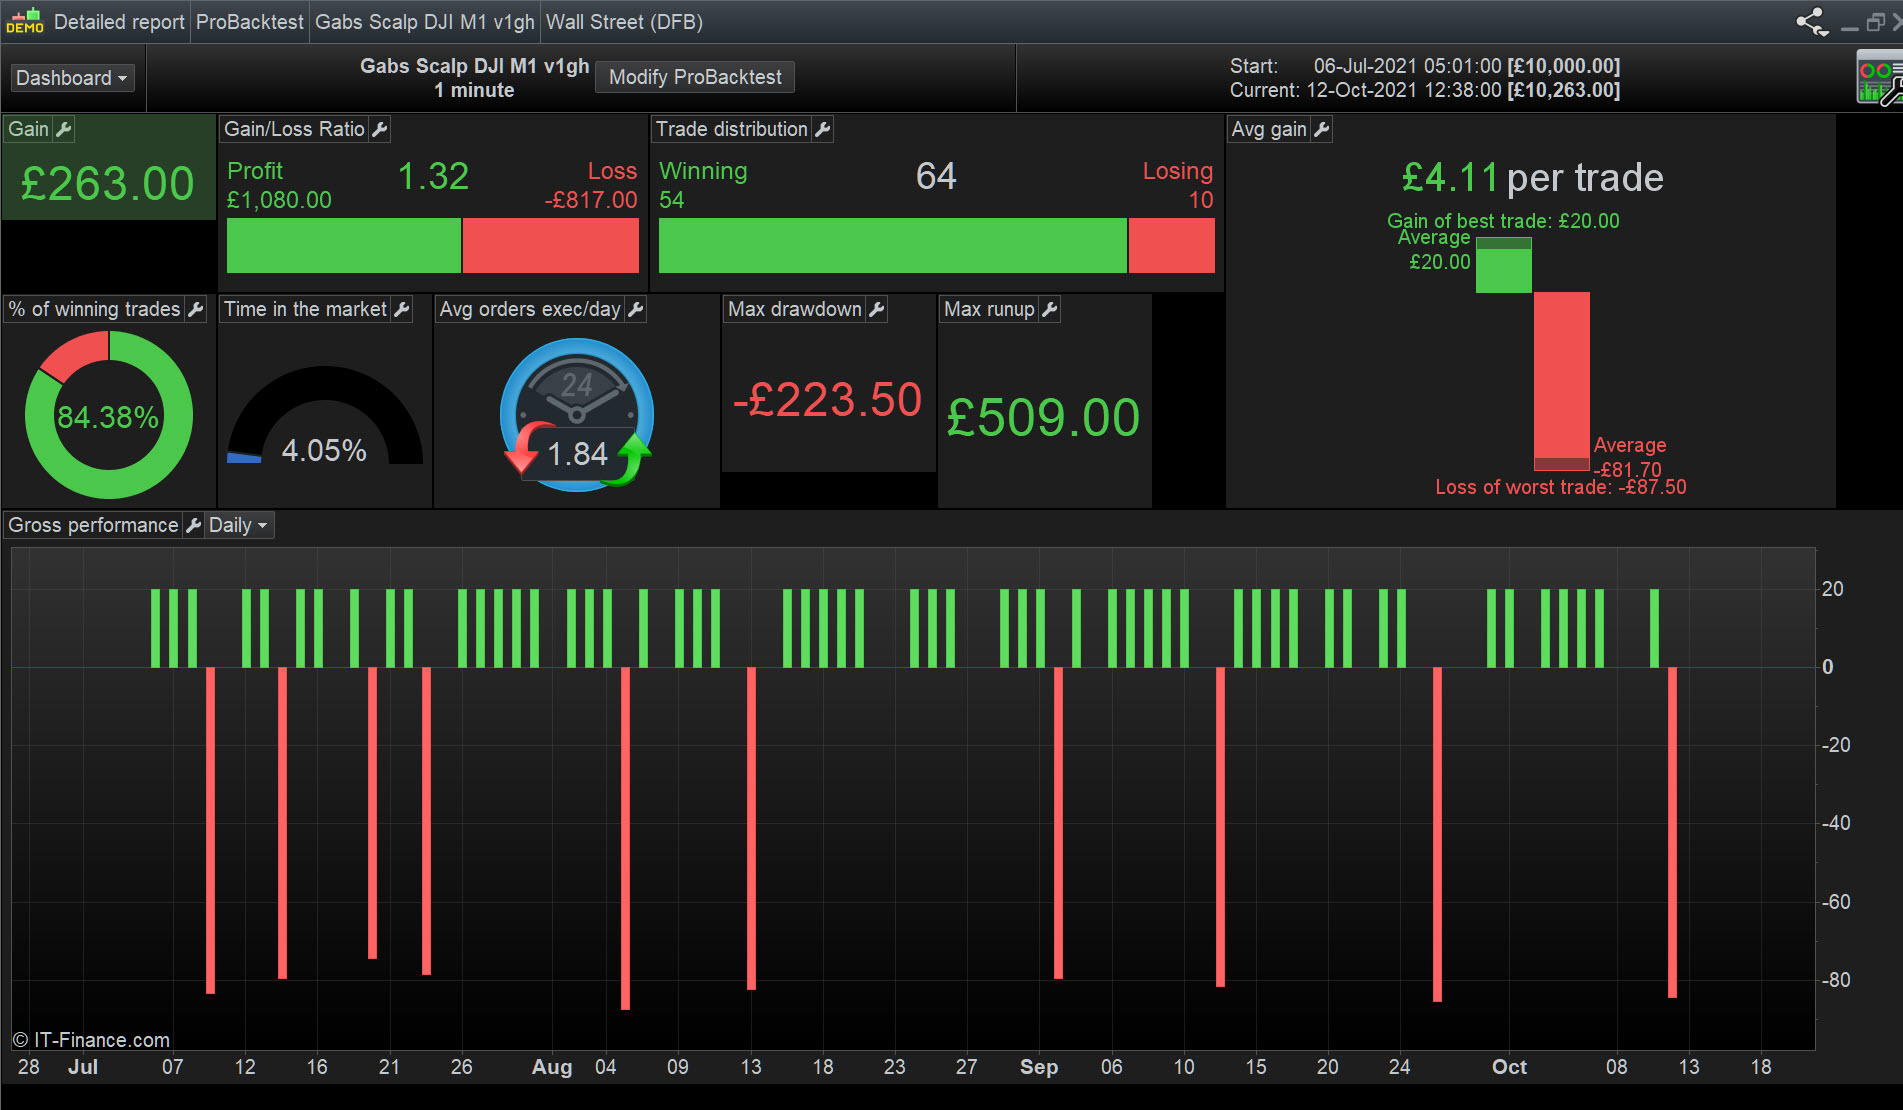Open the Dashboard dropdown menu
Image resolution: width=1903 pixels, height=1110 pixels.
(x=72, y=78)
